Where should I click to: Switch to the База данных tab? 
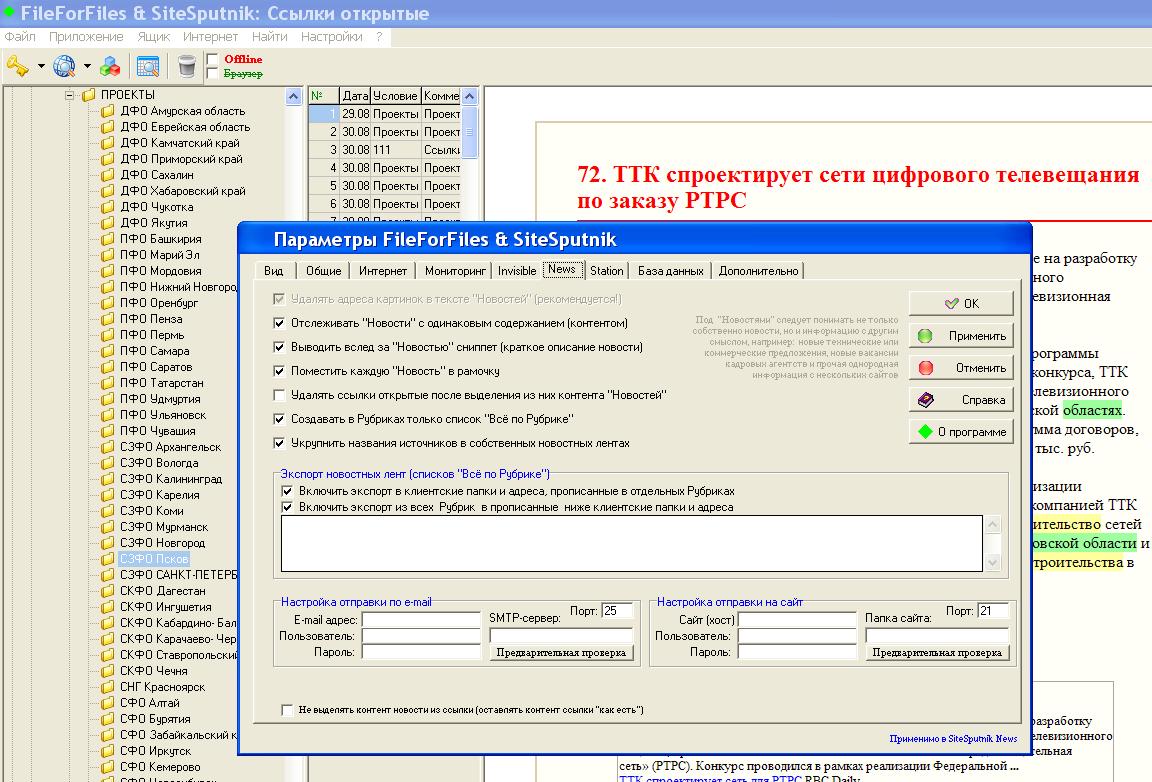coord(671,270)
